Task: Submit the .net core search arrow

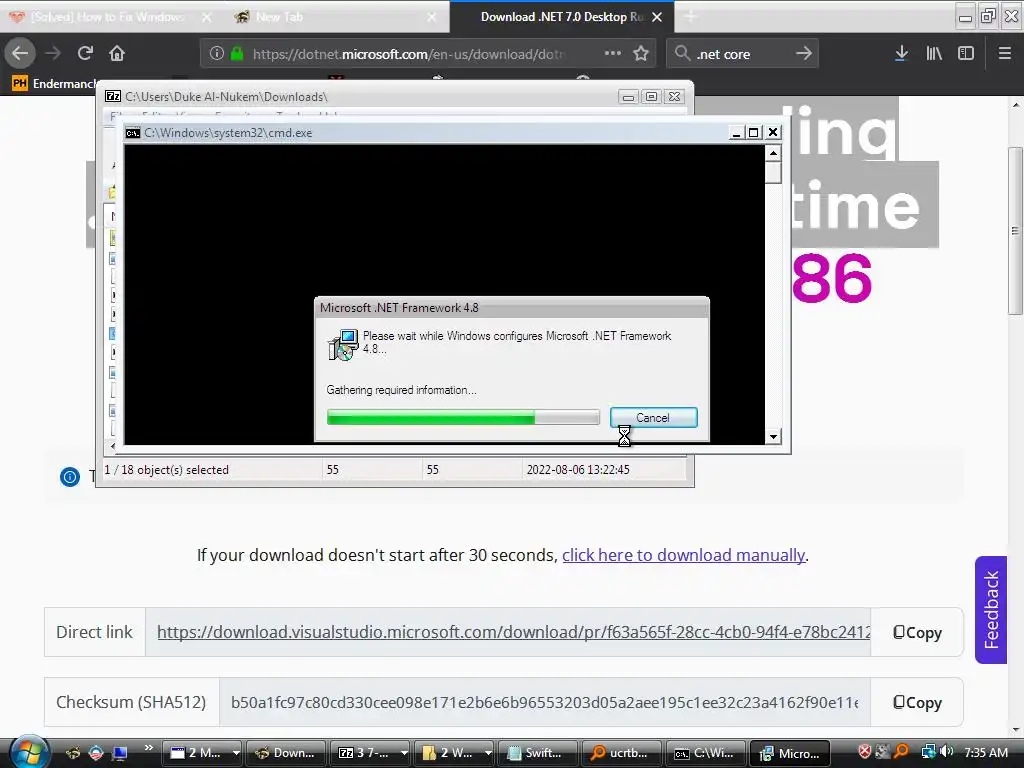Action: coord(804,54)
